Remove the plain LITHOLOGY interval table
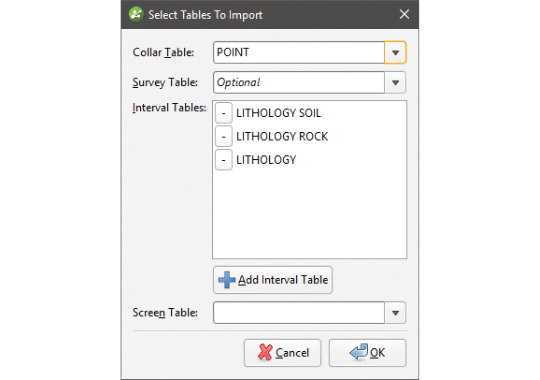 [x=224, y=160]
